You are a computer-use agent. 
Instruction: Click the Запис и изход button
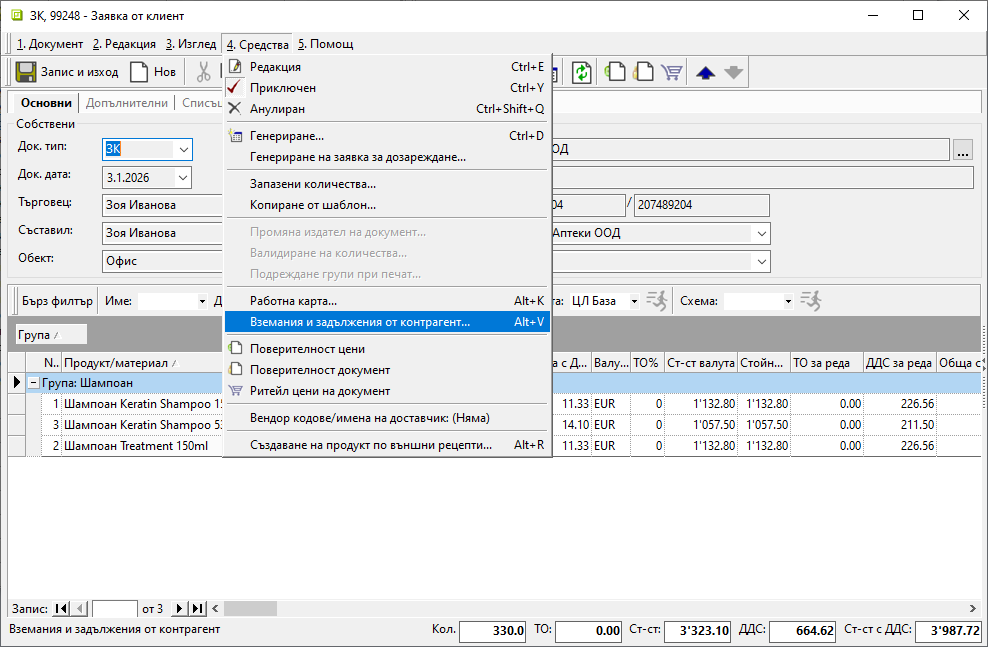pyautogui.click(x=67, y=72)
